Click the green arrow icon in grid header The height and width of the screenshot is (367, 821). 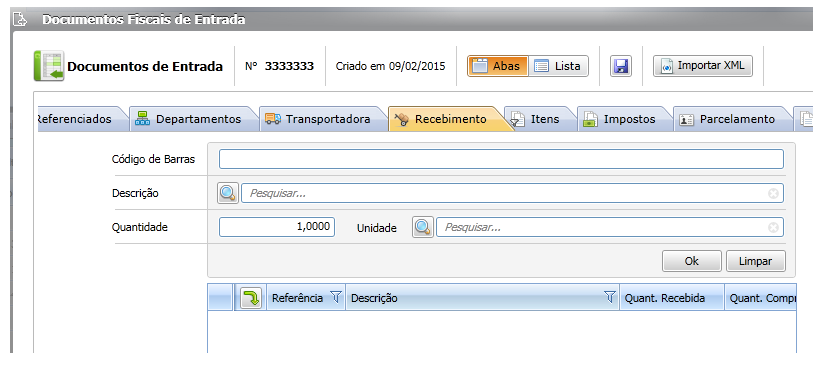[251, 298]
